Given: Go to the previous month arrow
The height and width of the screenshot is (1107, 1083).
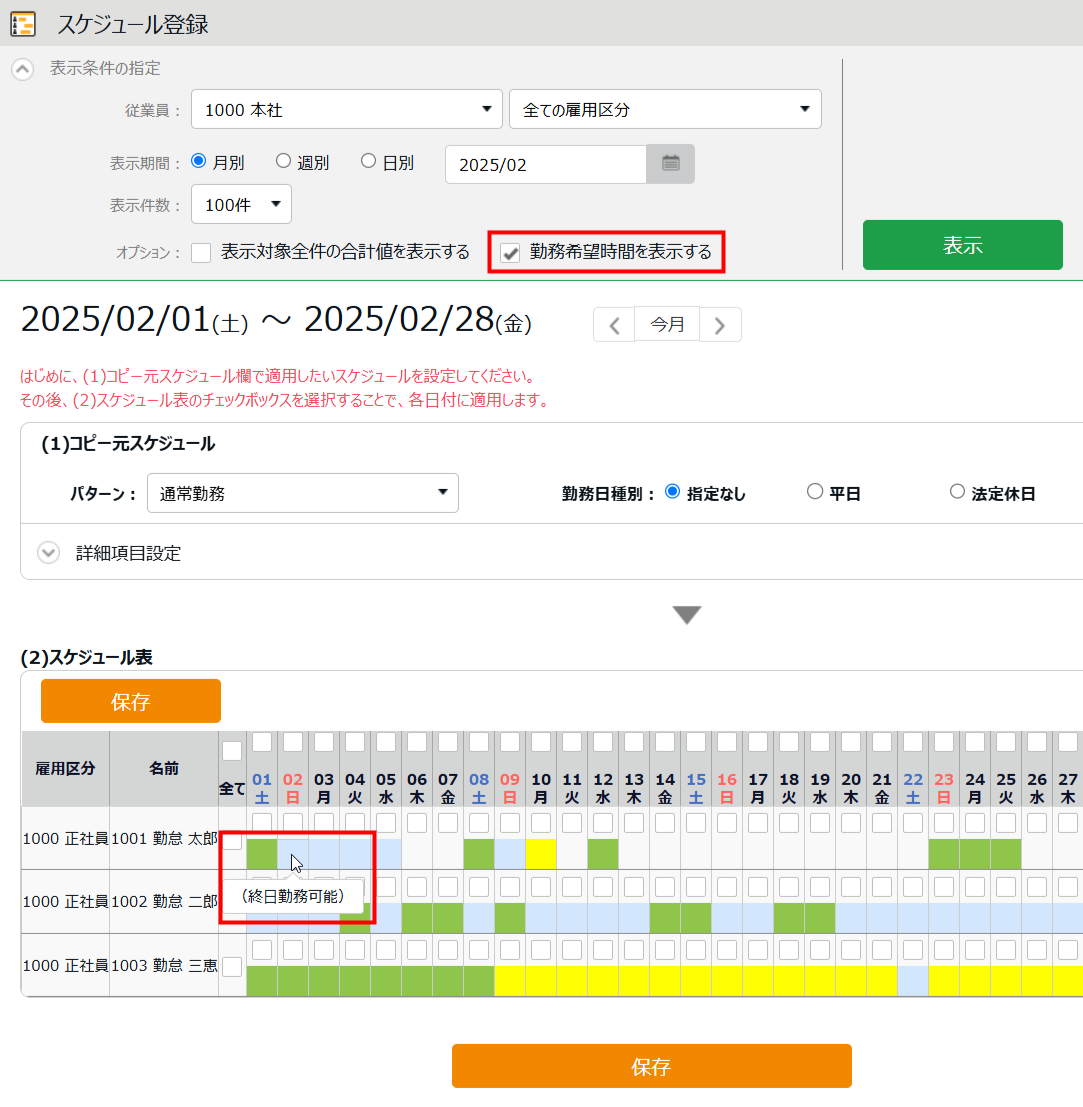Looking at the screenshot, I should click(x=614, y=325).
